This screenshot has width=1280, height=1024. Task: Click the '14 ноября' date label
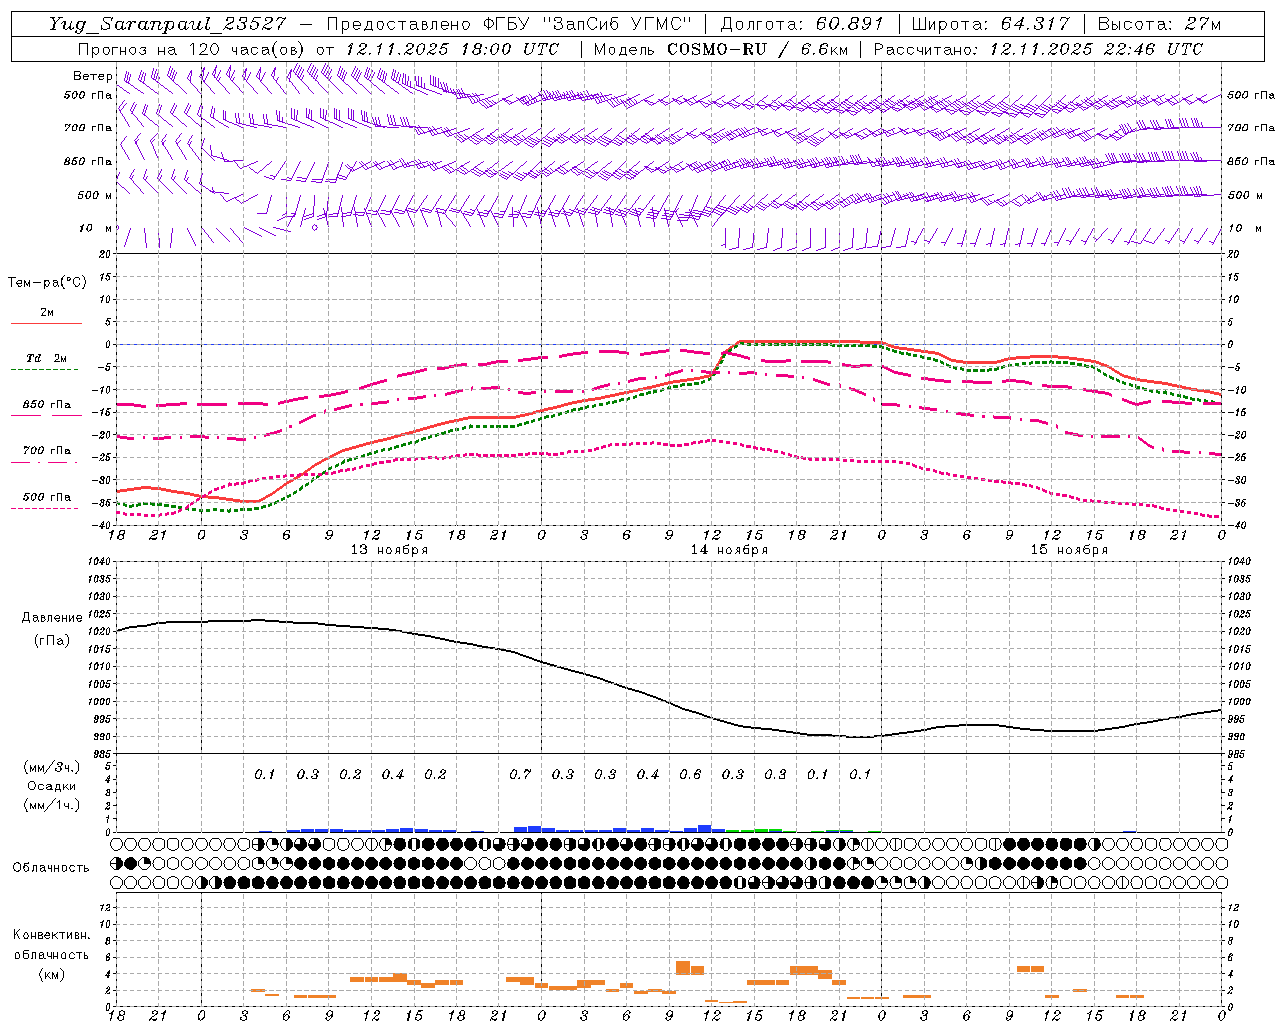coord(729,550)
